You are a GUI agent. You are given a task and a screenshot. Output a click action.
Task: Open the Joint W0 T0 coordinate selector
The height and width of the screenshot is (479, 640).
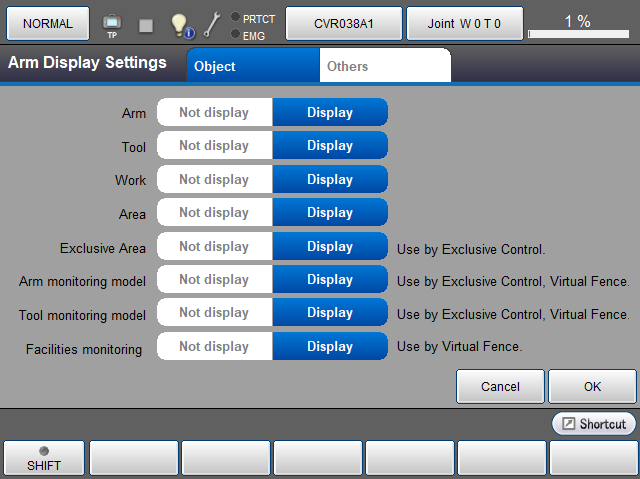coord(464,24)
